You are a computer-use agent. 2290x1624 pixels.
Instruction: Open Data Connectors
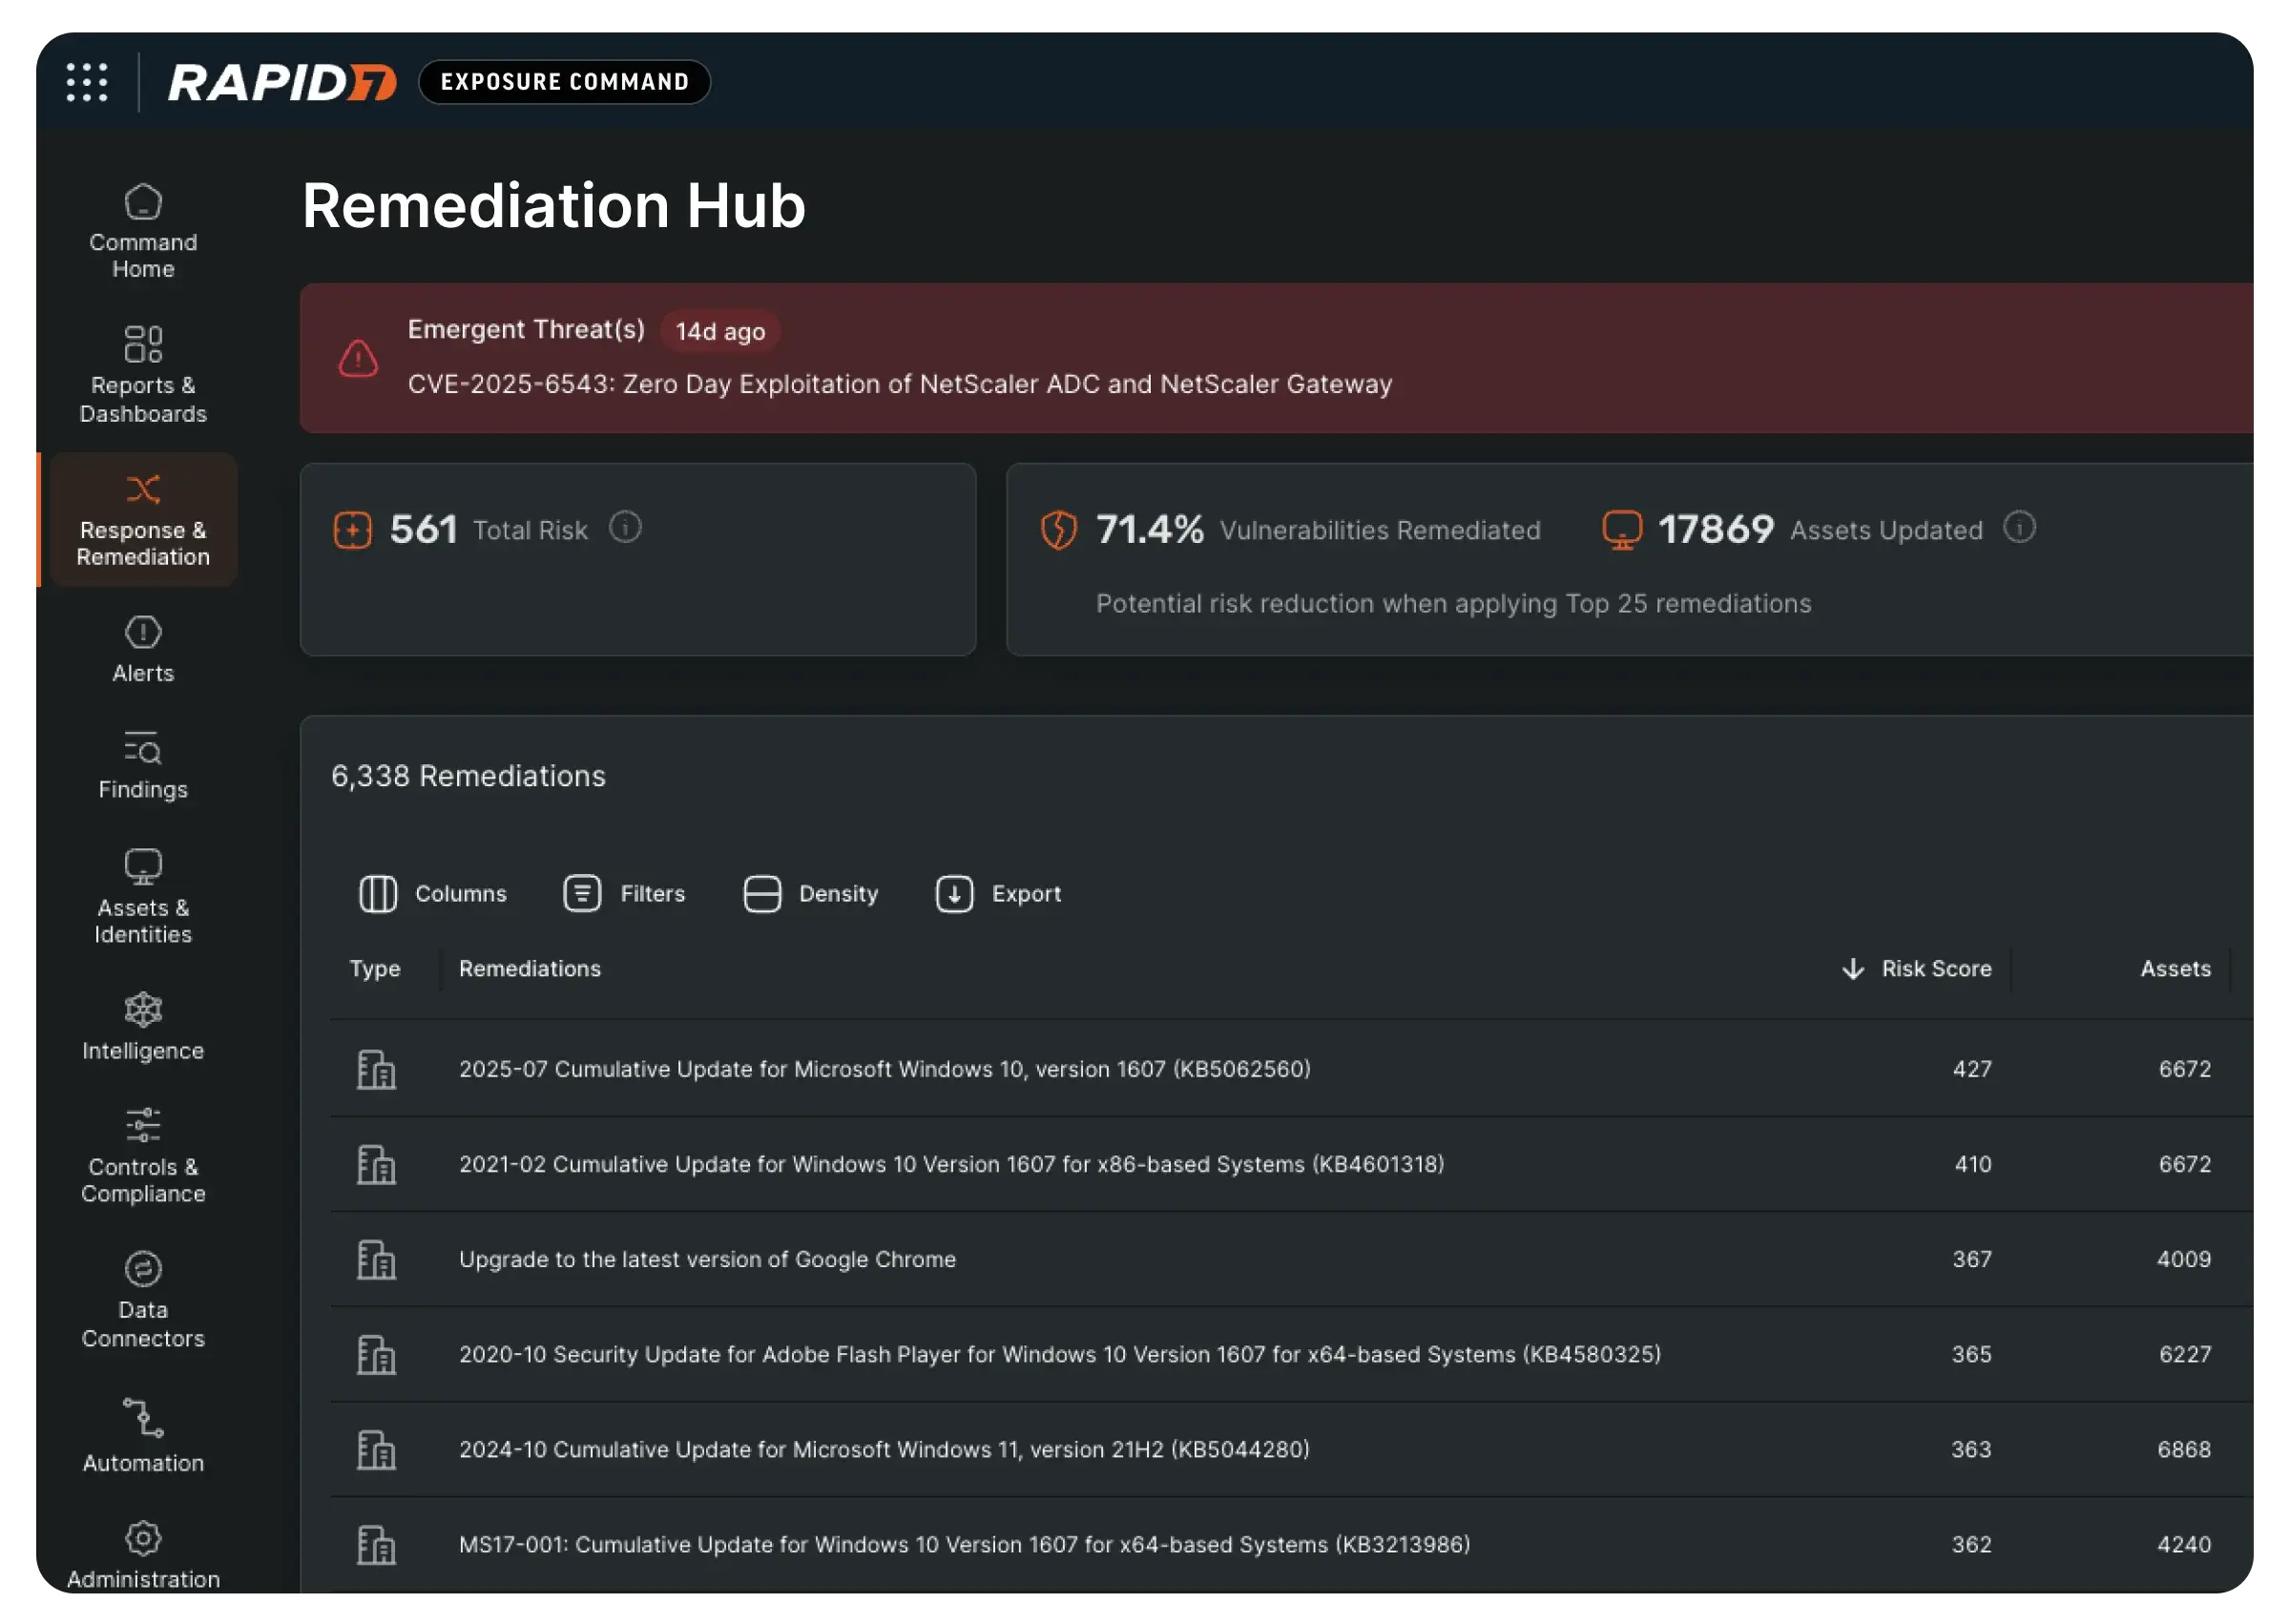(x=143, y=1300)
